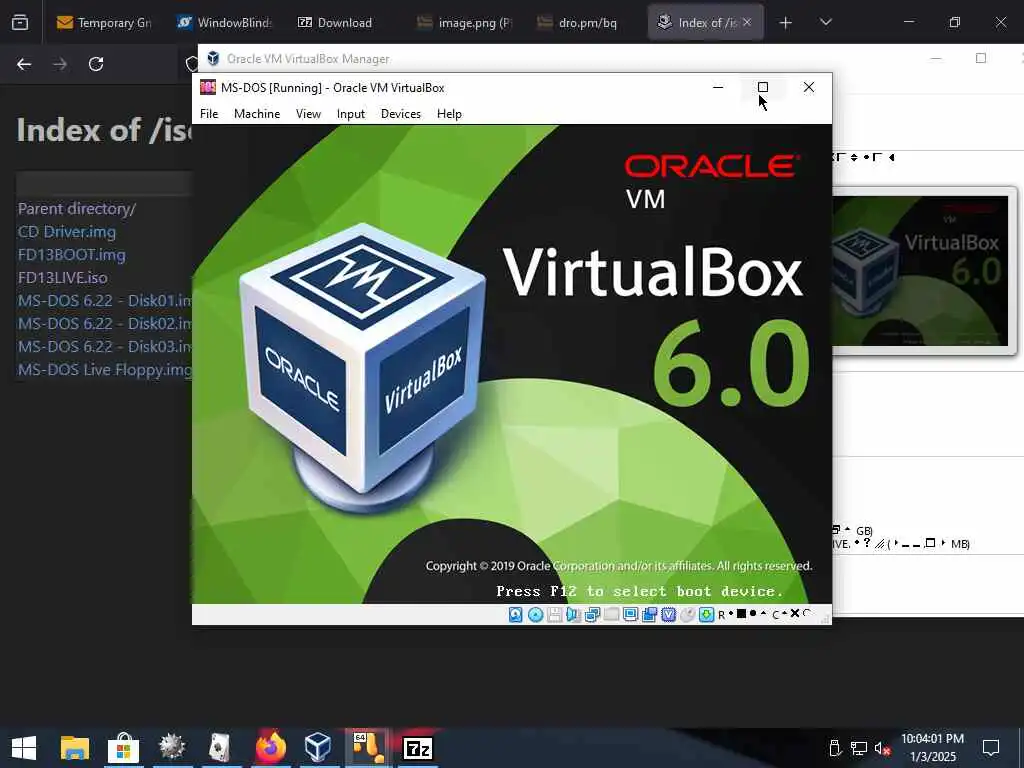1024x768 pixels.
Task: Download the CD Driver.img file
Action: pyautogui.click(x=67, y=232)
